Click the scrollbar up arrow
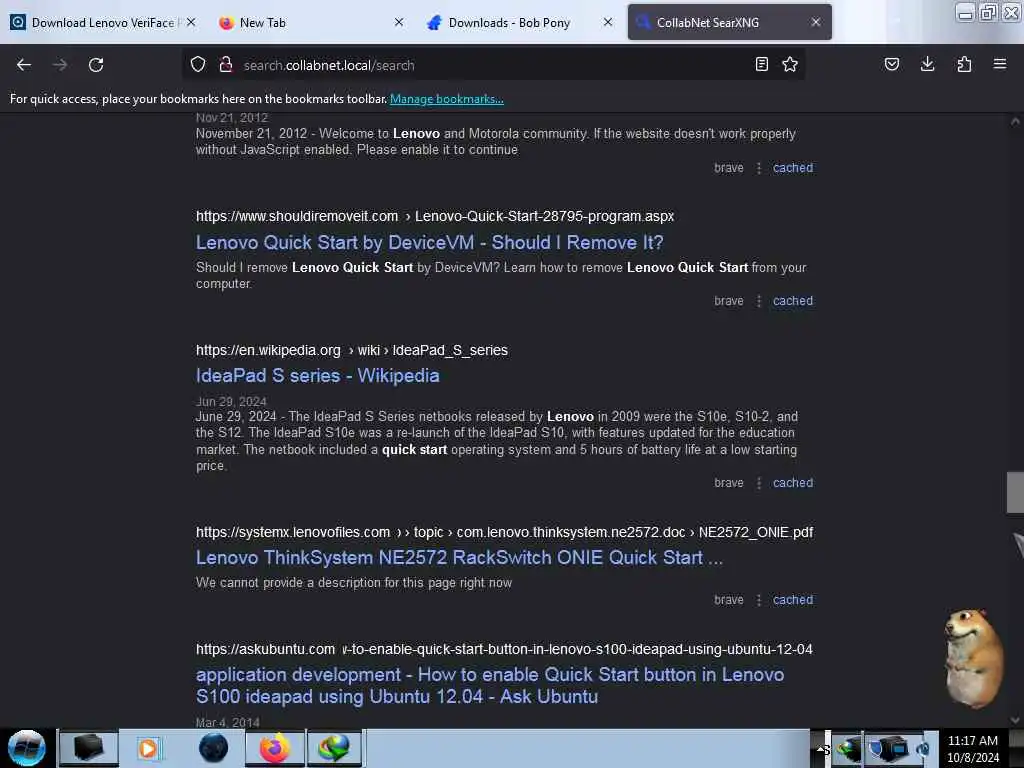This screenshot has height=768, width=1024. tap(1015, 121)
